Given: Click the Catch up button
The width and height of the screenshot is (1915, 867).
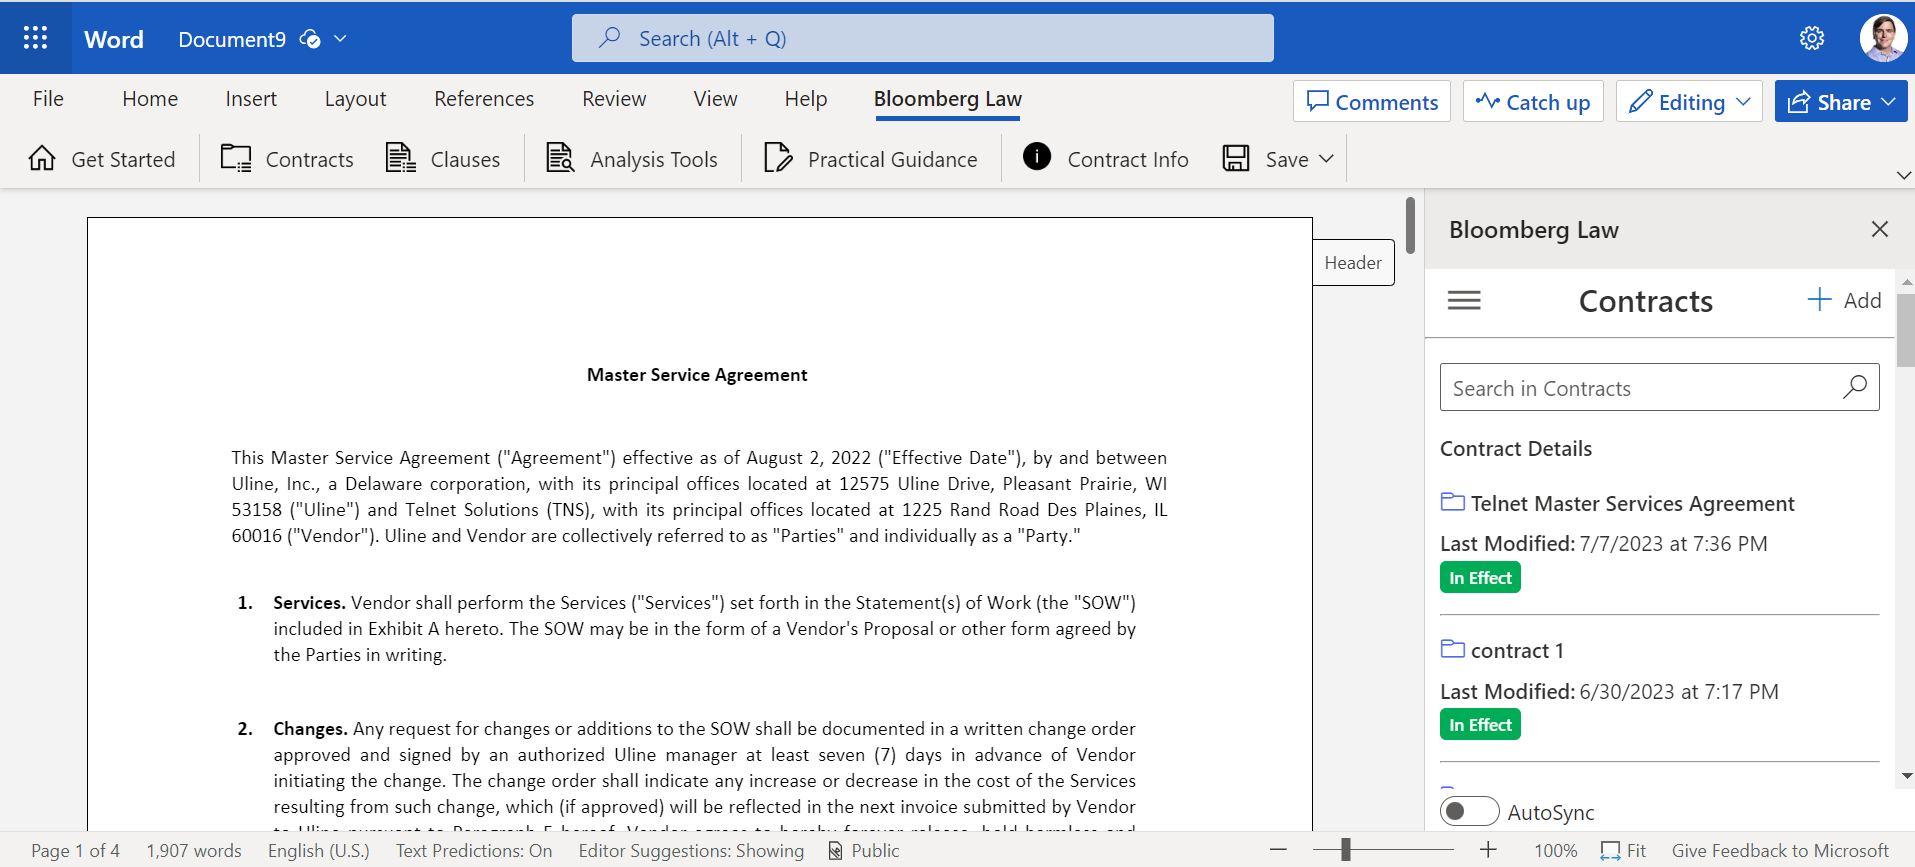Looking at the screenshot, I should [x=1533, y=102].
